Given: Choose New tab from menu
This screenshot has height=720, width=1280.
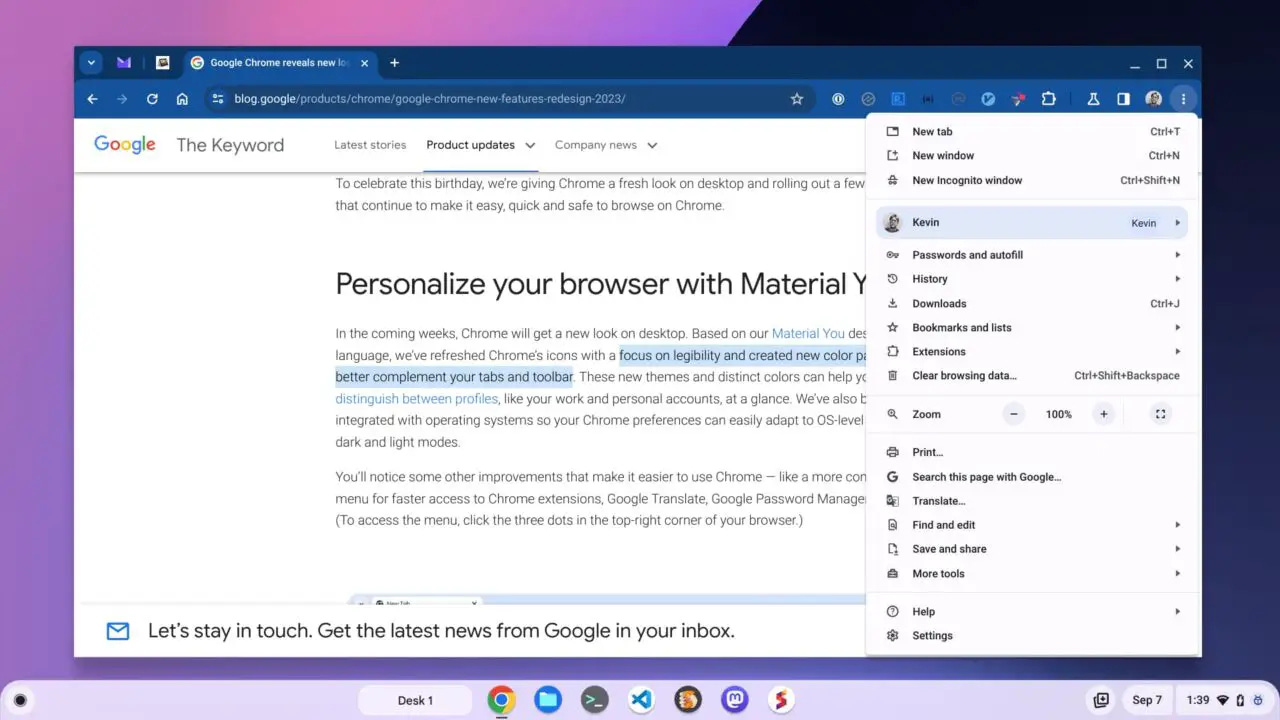Looking at the screenshot, I should click(x=1032, y=131).
